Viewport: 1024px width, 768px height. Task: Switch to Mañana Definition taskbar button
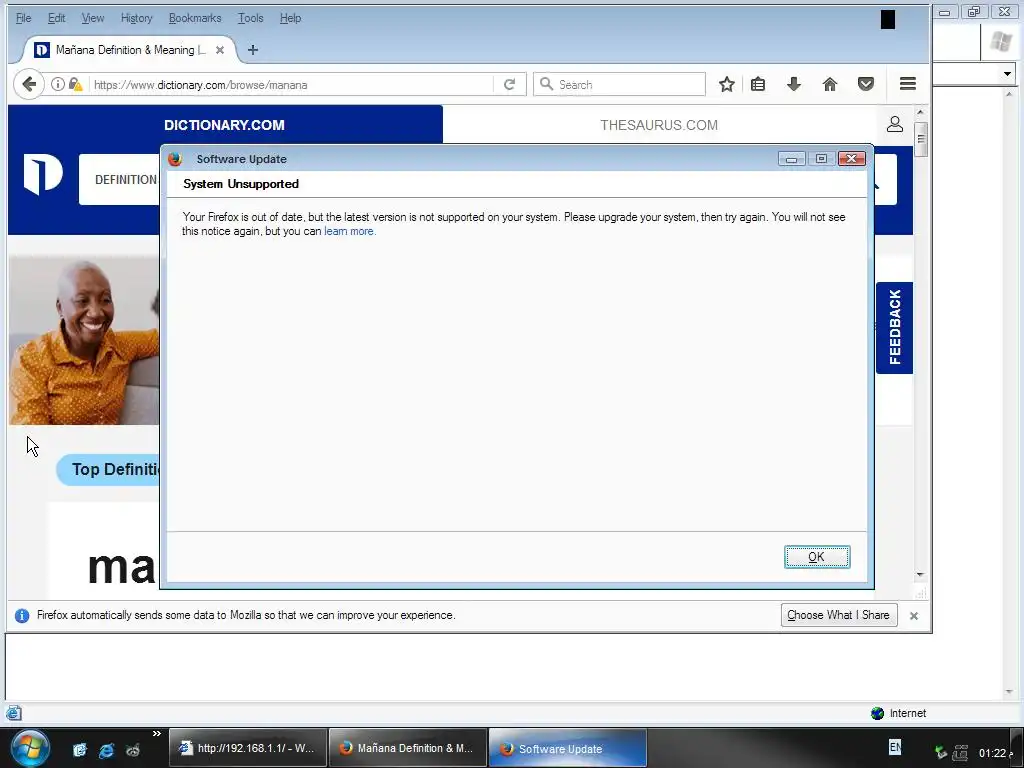coord(408,748)
